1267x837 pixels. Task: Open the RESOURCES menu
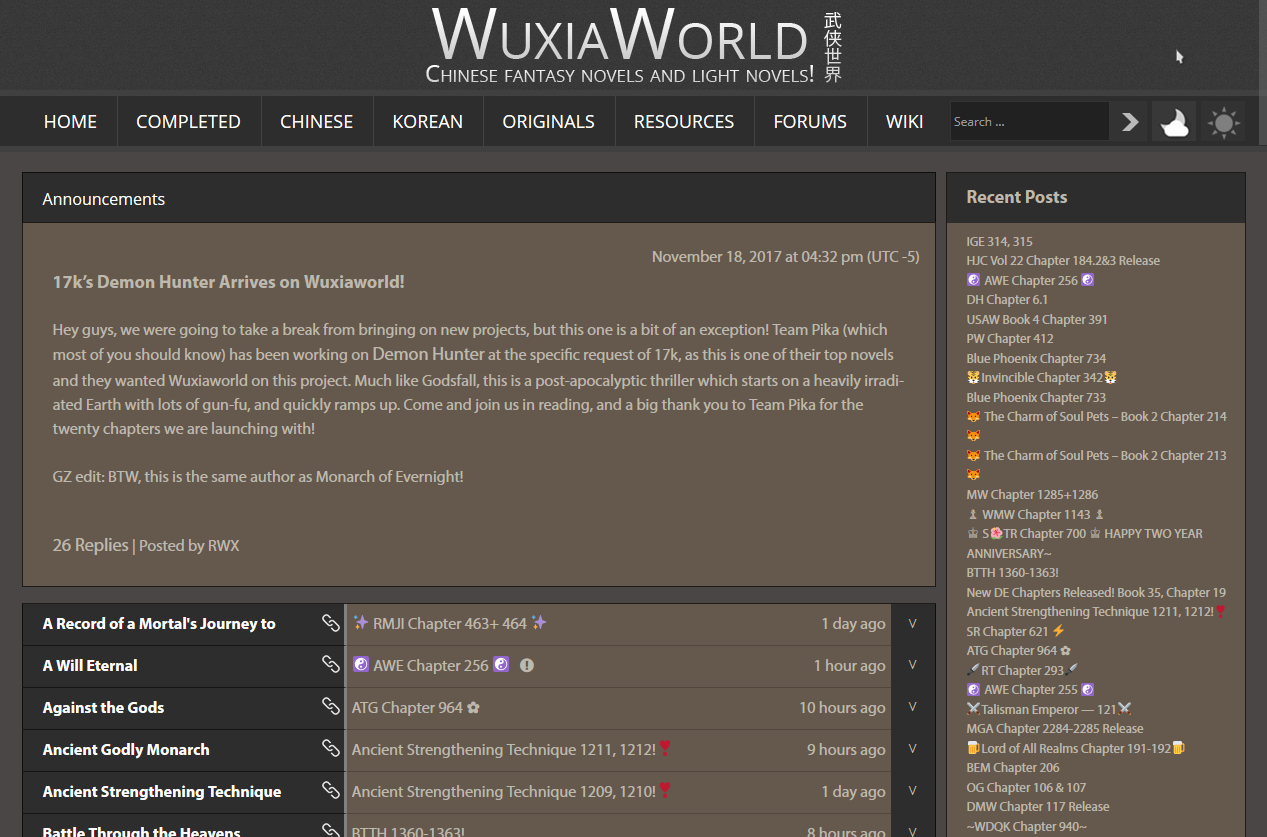[x=684, y=122]
